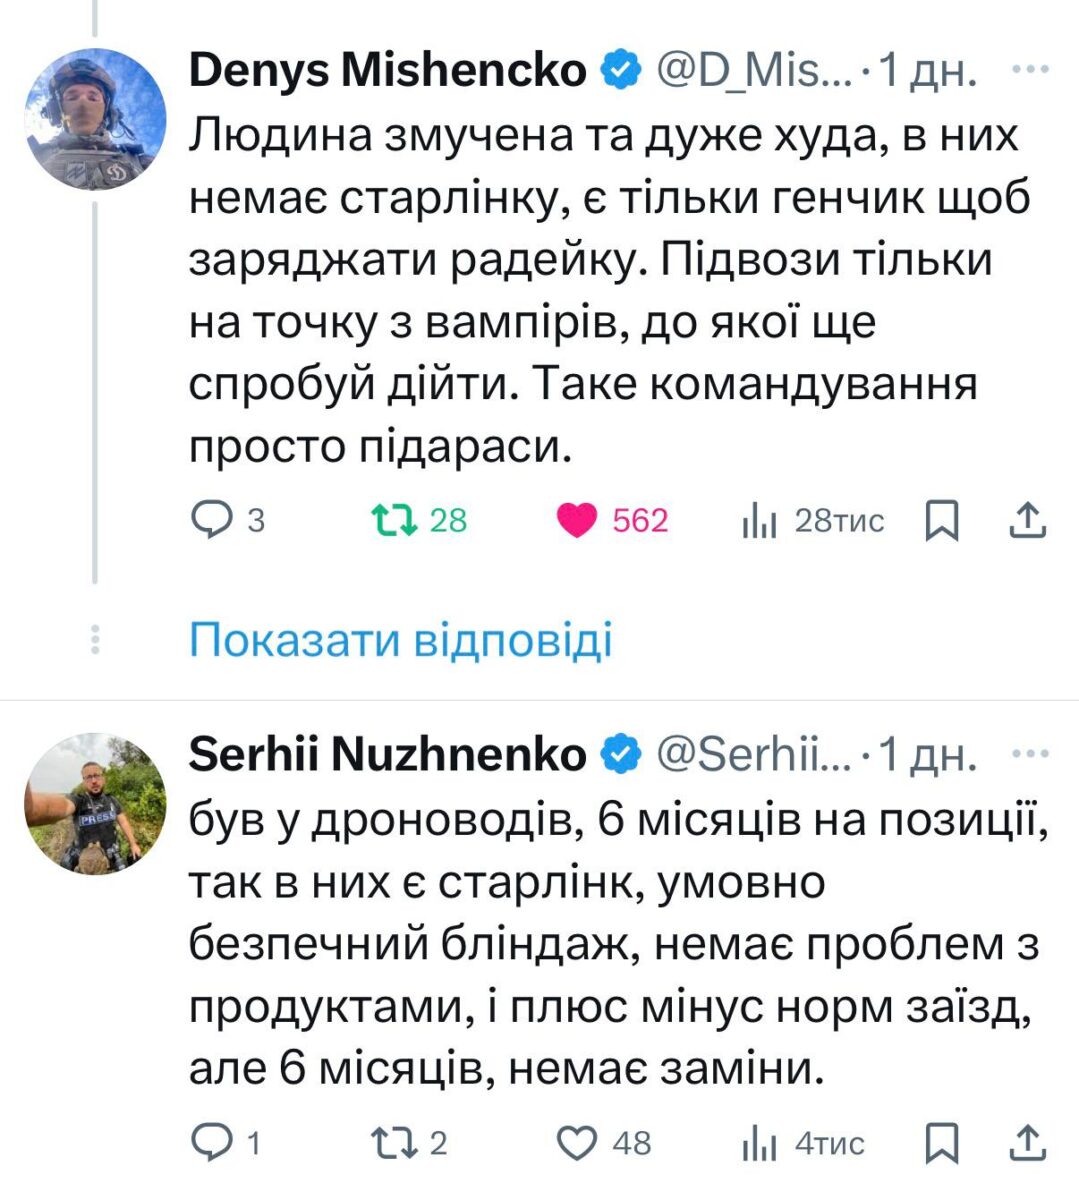View analytics of Serhii Nuzhnenko's tweet

click(x=760, y=1143)
